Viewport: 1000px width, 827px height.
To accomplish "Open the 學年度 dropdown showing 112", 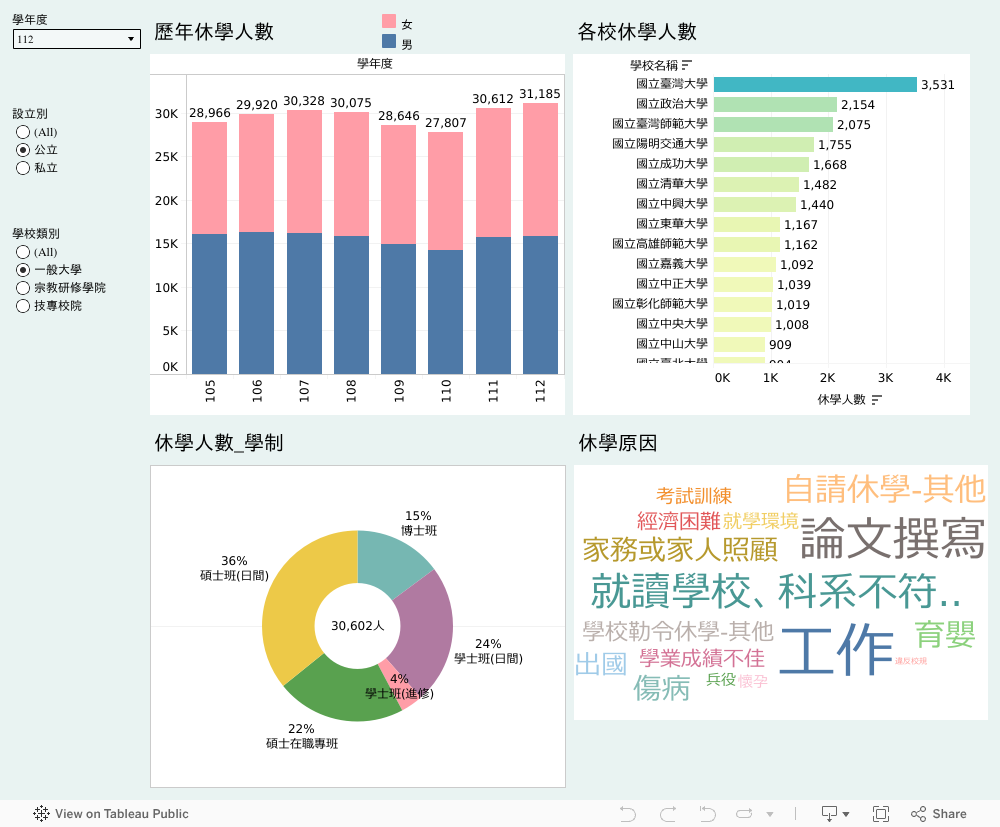I will [76, 39].
